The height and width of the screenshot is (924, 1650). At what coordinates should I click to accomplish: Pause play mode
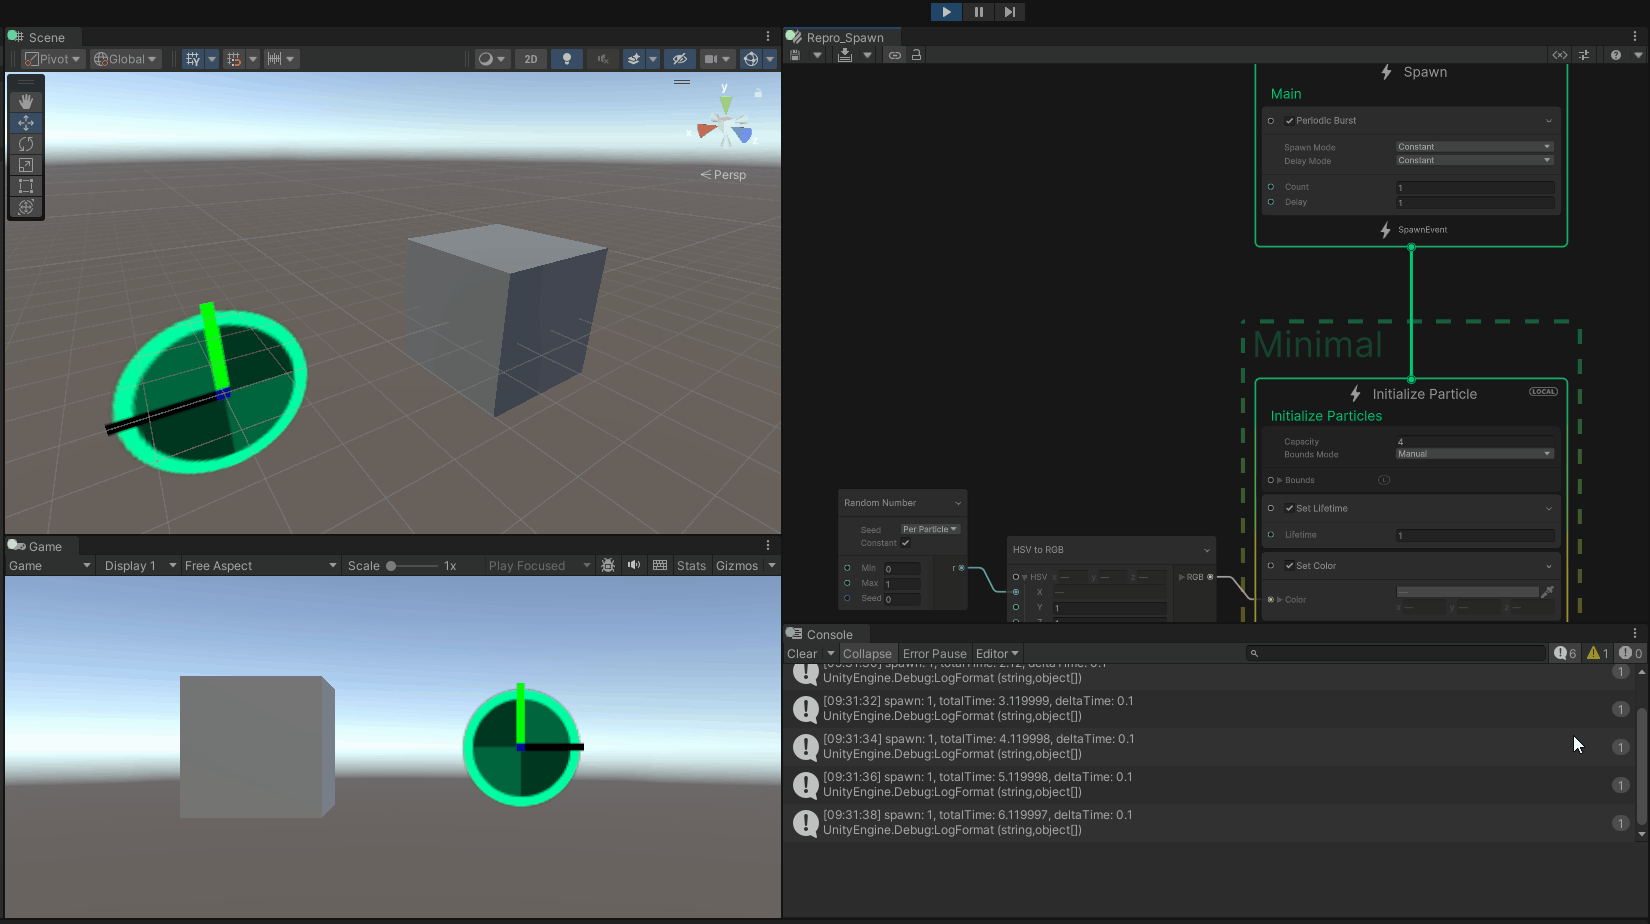pos(977,12)
